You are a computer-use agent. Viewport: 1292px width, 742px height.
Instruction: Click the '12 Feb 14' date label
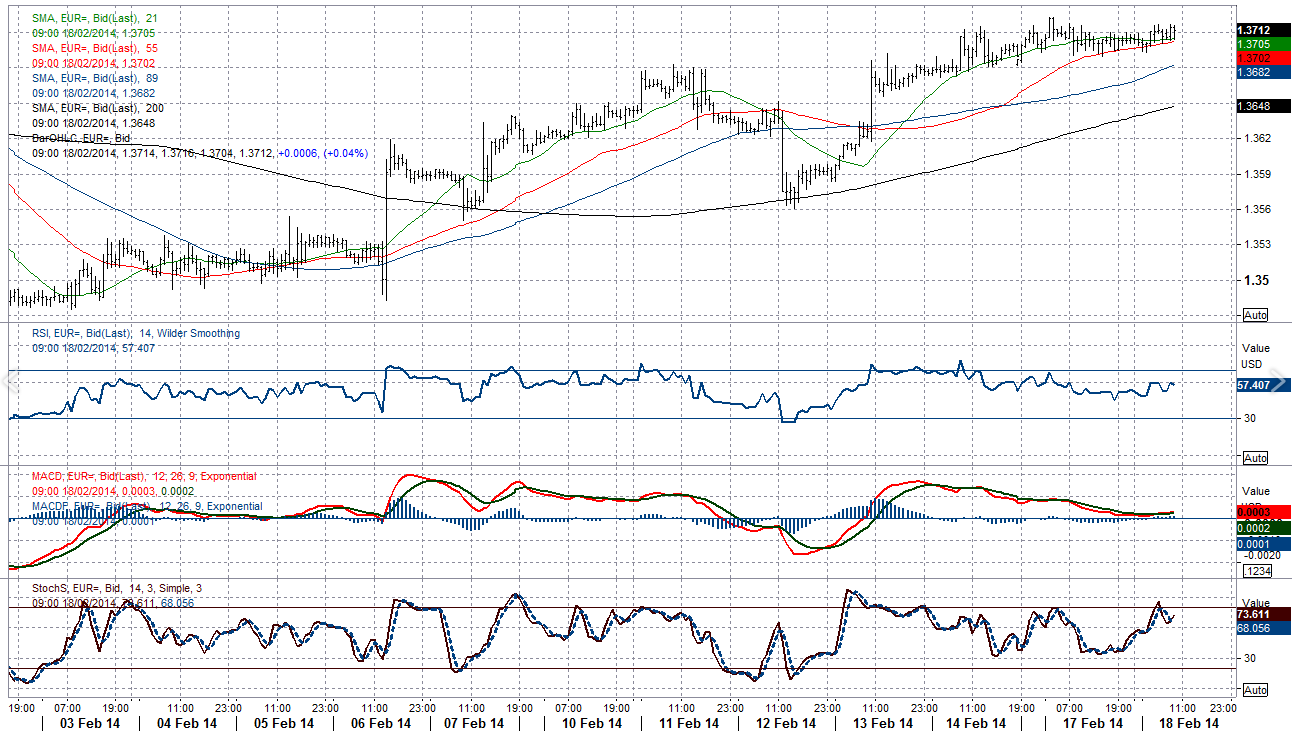pos(786,723)
